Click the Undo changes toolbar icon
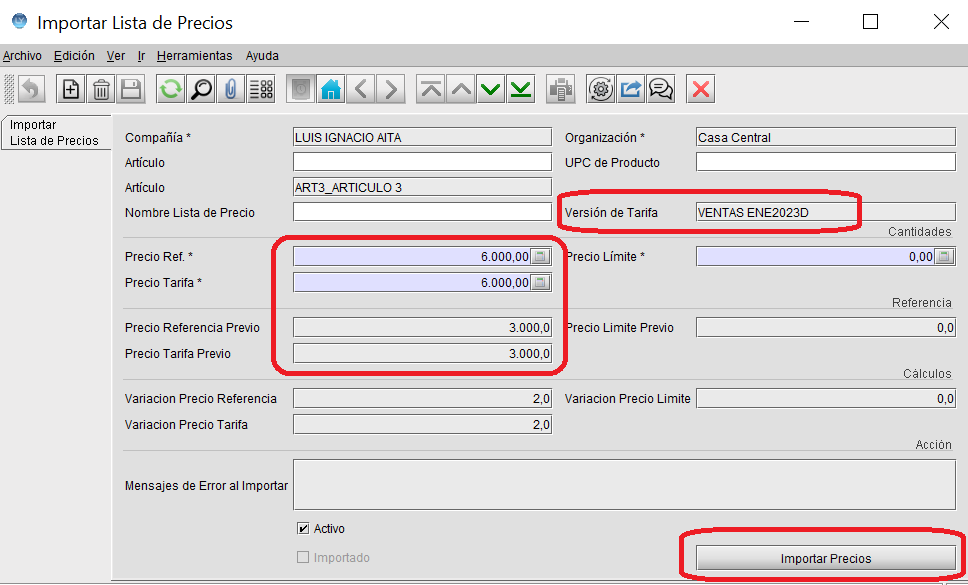Viewport: 968px width, 585px height. point(31,89)
